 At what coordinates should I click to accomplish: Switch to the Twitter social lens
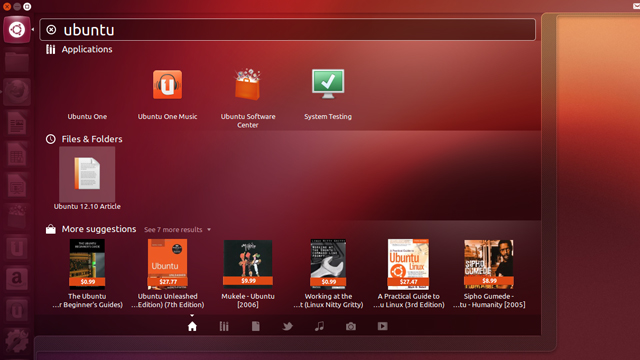[x=288, y=326]
